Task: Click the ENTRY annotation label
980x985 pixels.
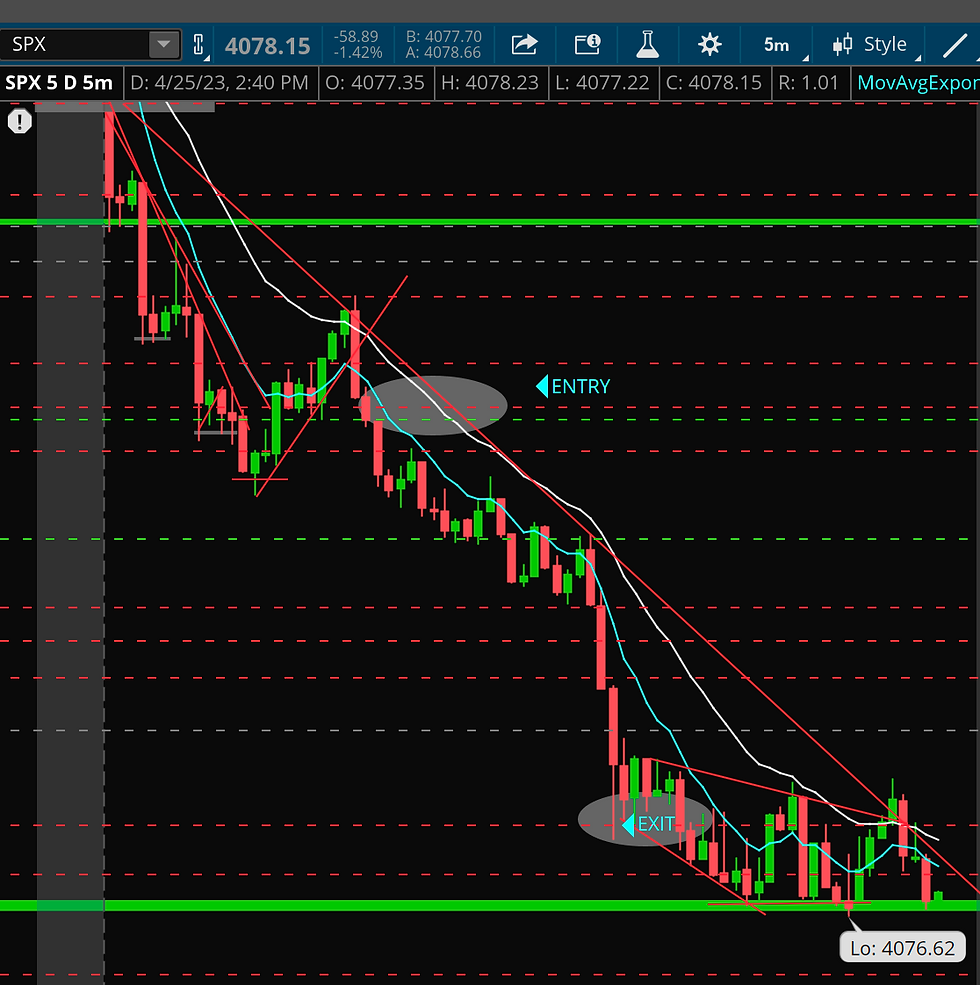Action: [x=574, y=386]
